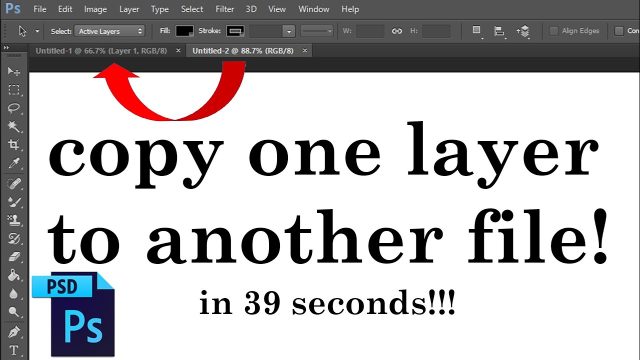Open the Layer menu
This screenshot has height=360, width=640.
coord(129,9)
